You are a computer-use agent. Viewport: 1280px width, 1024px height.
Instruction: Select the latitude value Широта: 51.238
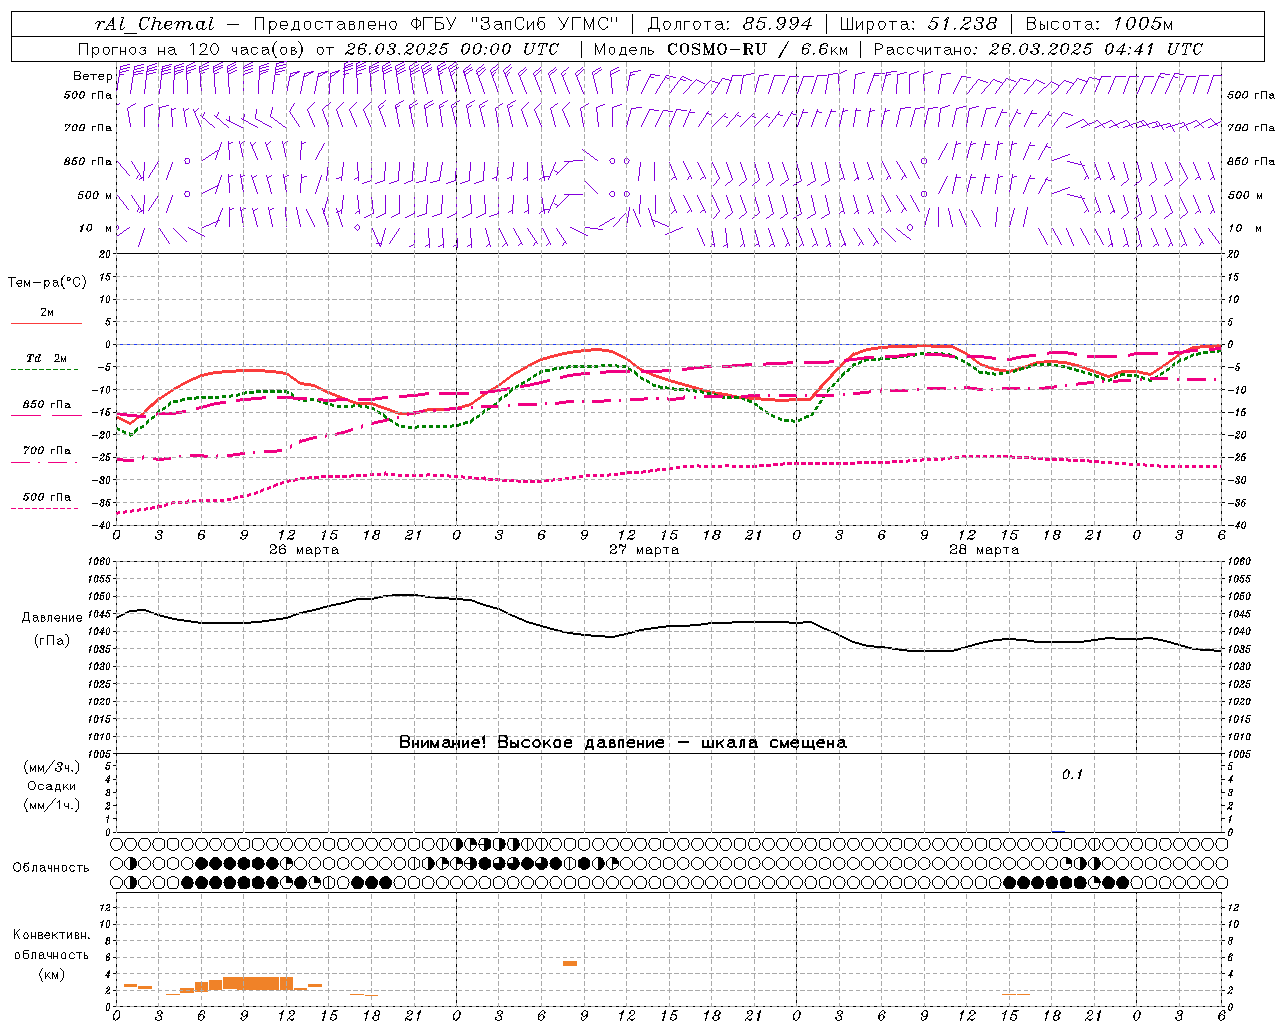click(918, 24)
